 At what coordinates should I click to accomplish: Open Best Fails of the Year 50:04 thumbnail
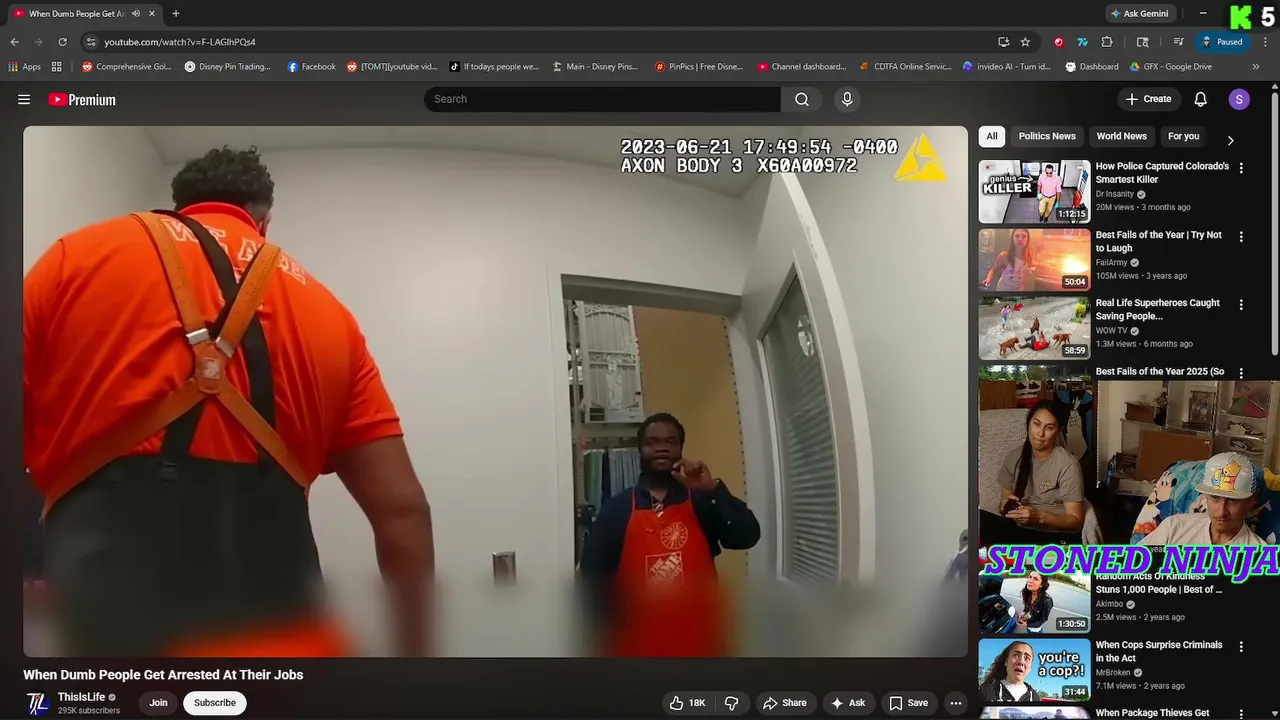[1034, 259]
